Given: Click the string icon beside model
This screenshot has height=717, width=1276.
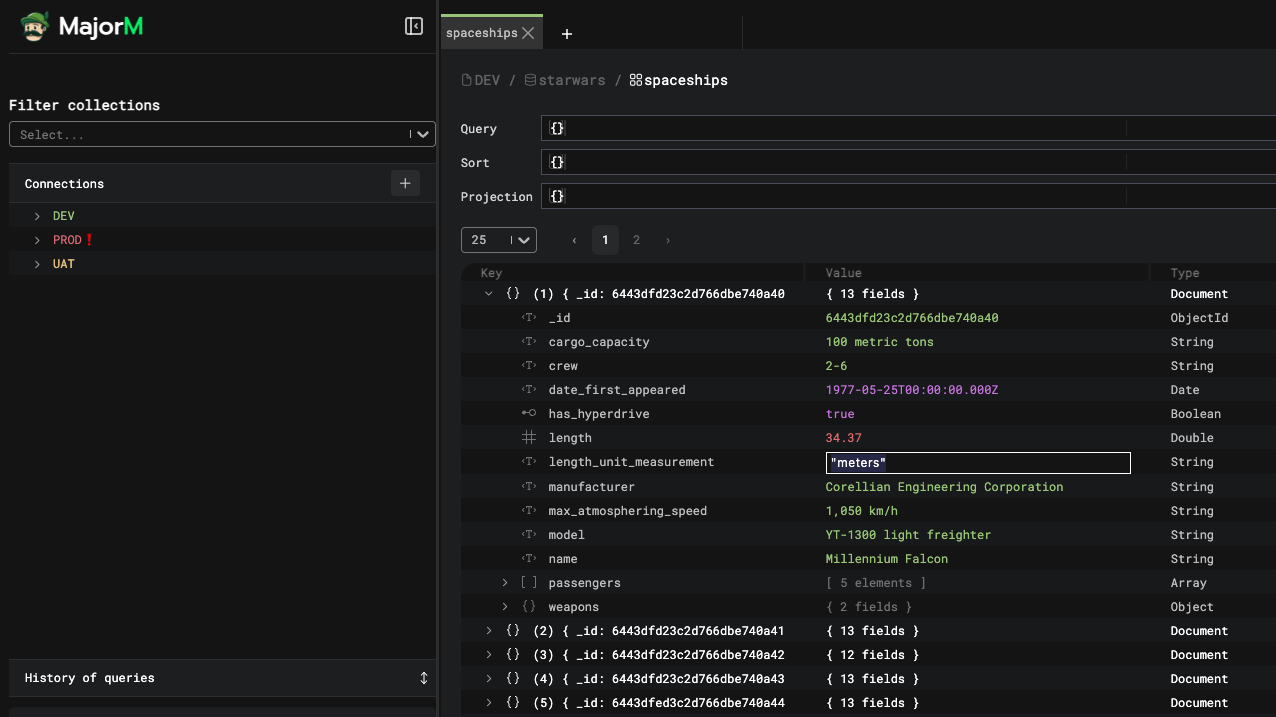Looking at the screenshot, I should click(529, 535).
